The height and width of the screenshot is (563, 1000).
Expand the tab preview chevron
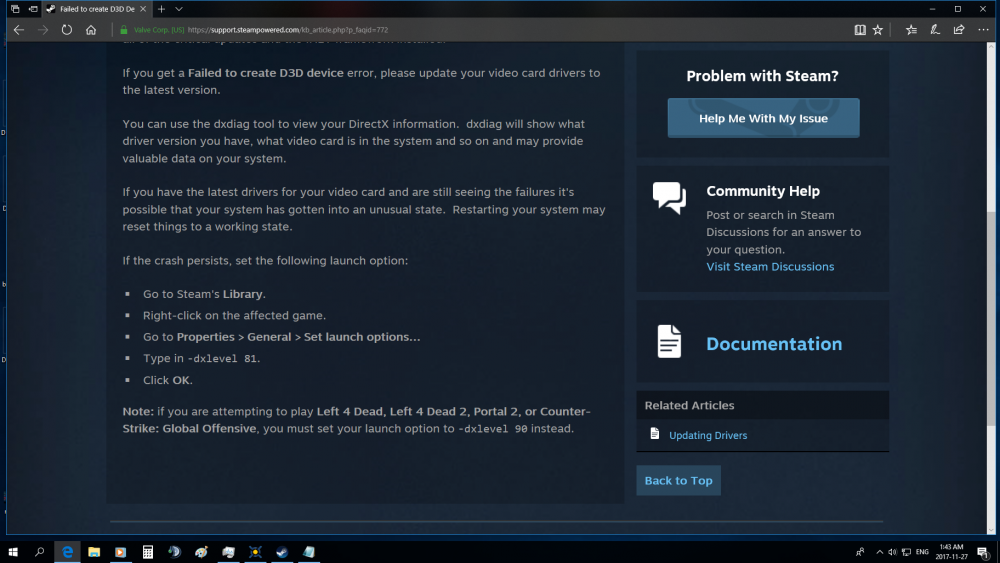[179, 8]
